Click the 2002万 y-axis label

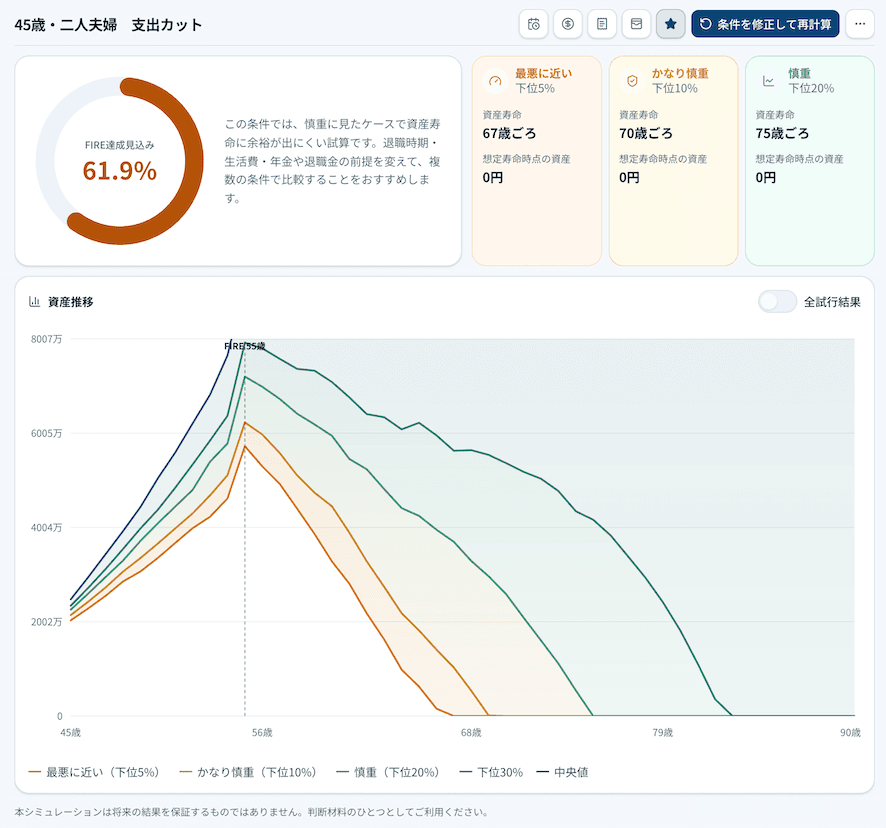pos(46,622)
